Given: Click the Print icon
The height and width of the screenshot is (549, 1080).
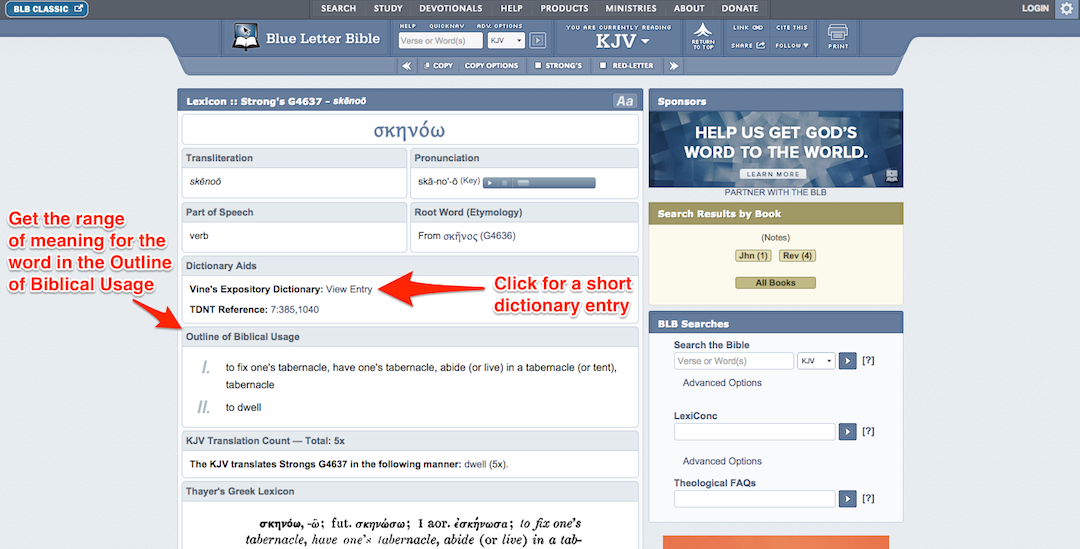Looking at the screenshot, I should (838, 36).
